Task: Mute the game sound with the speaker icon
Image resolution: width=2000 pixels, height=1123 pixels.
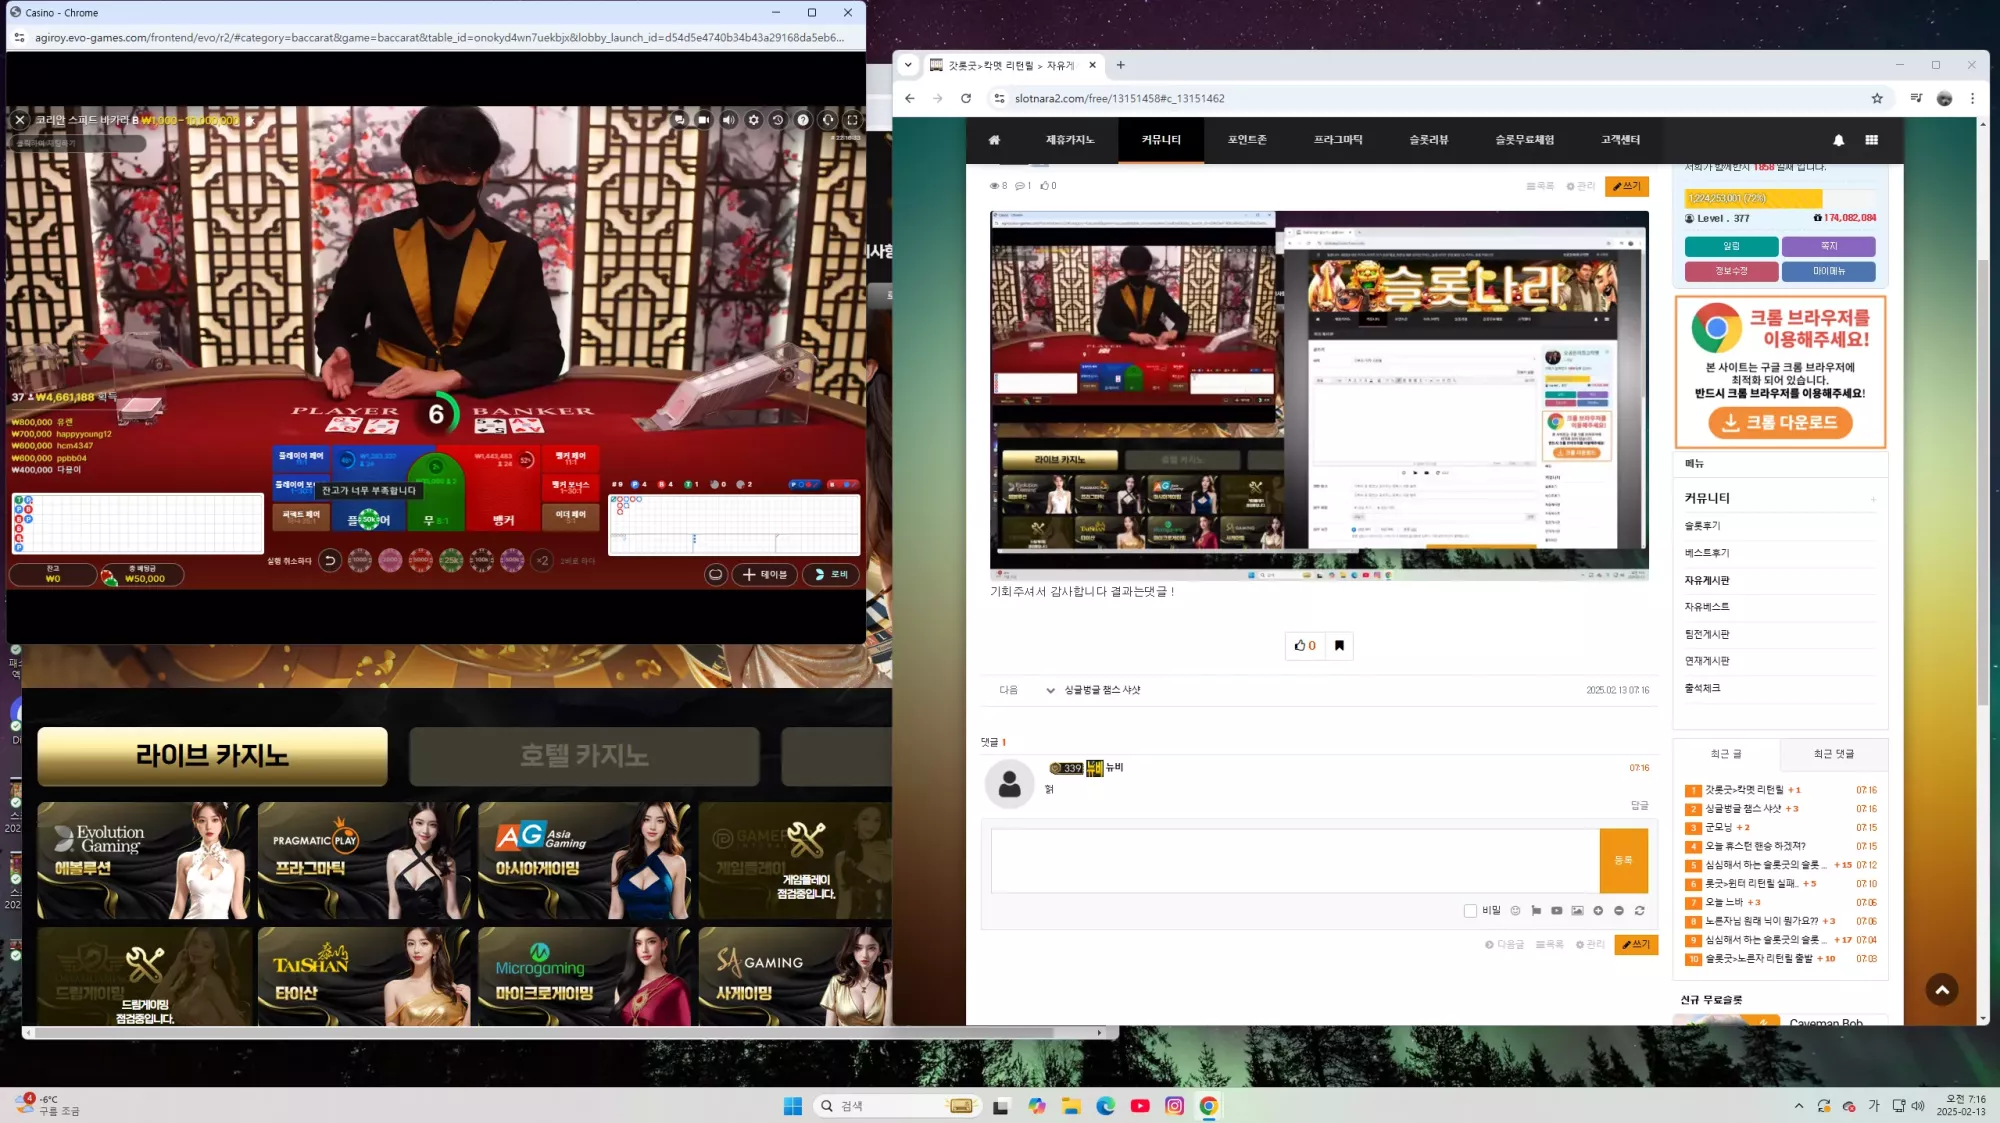Action: pyautogui.click(x=728, y=120)
